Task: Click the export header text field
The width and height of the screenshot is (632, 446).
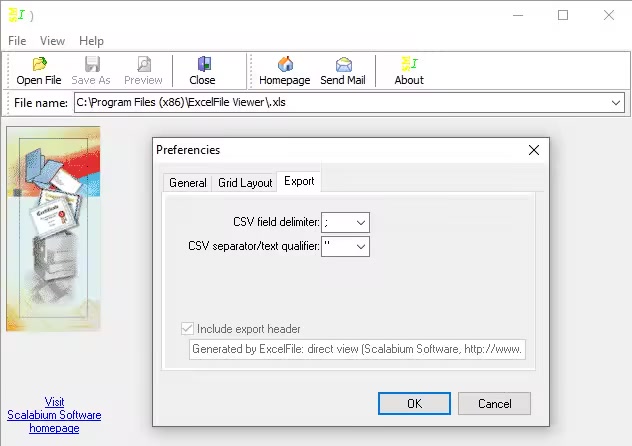Action: (358, 350)
